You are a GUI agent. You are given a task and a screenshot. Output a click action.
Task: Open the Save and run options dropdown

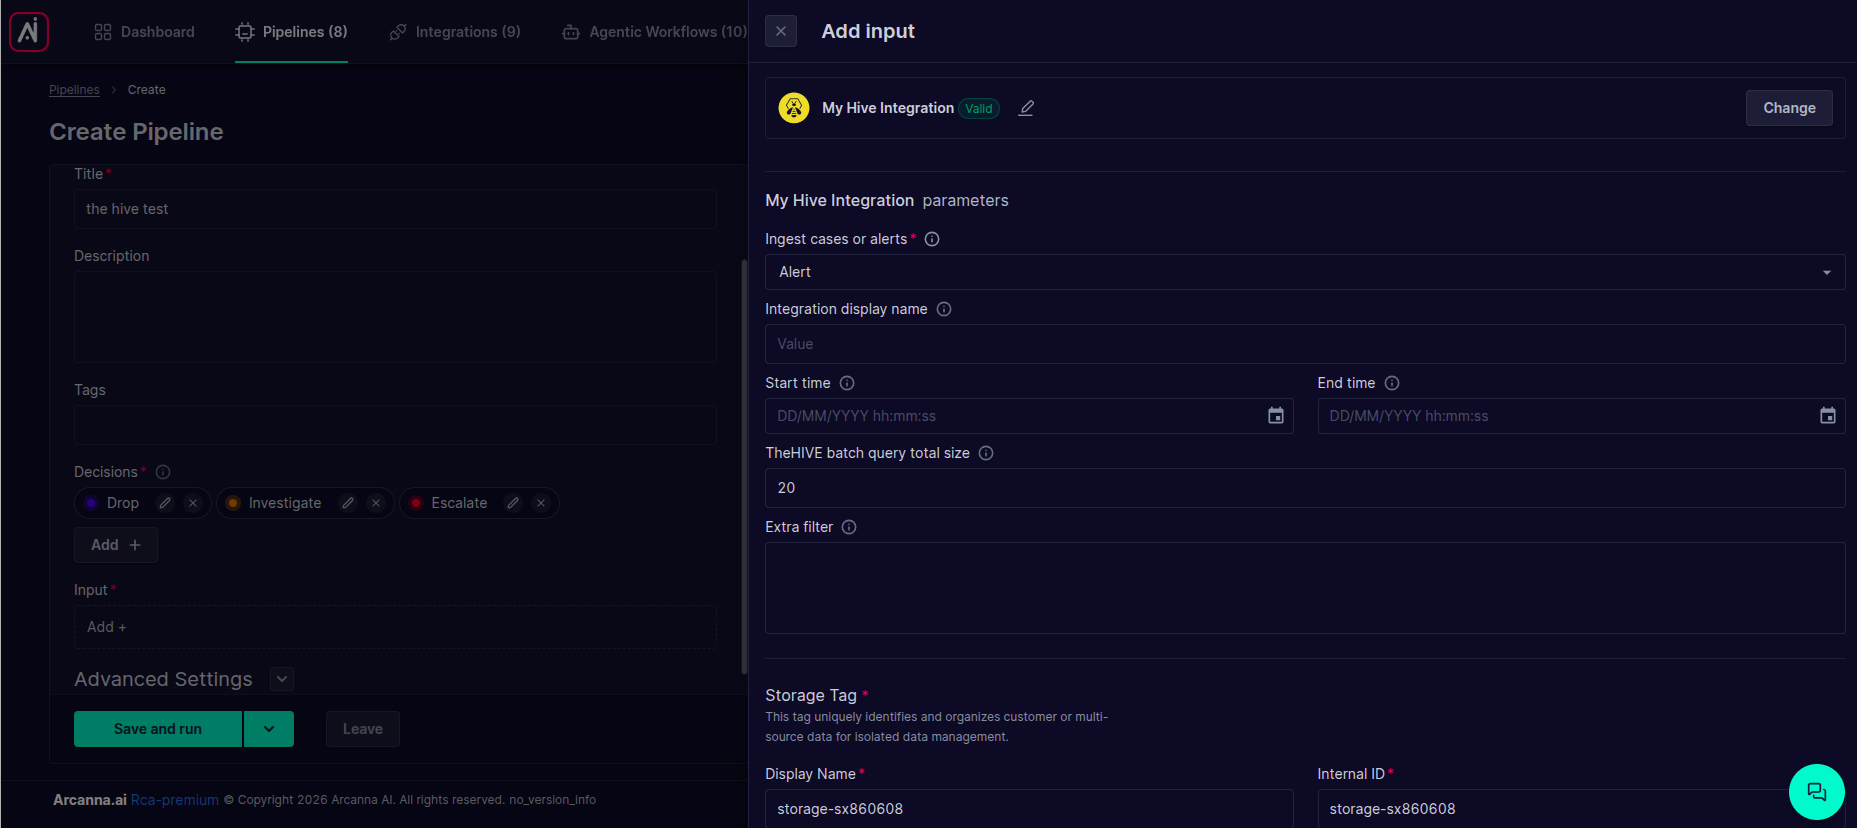[x=269, y=729]
